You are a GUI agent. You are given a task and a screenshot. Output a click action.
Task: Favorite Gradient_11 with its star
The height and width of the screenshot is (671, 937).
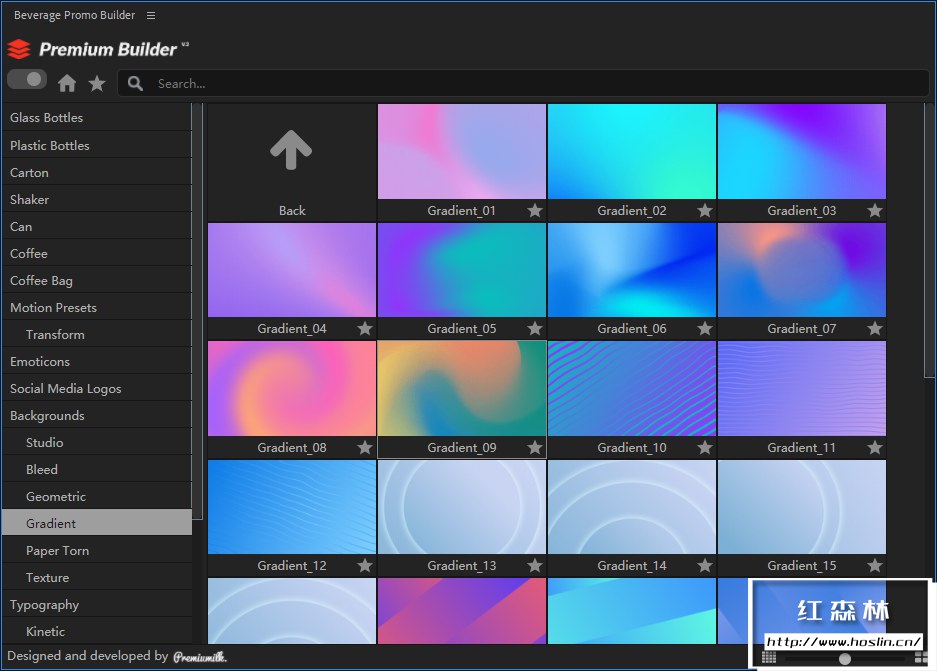pos(875,448)
